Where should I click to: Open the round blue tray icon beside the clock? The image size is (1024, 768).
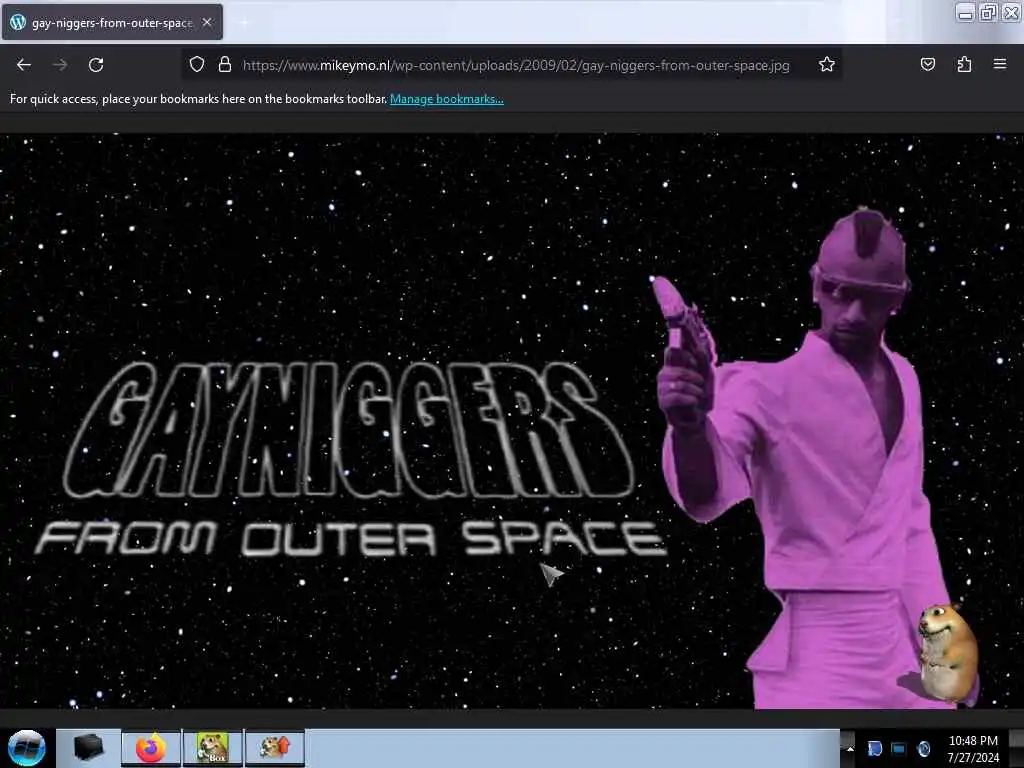tap(923, 749)
